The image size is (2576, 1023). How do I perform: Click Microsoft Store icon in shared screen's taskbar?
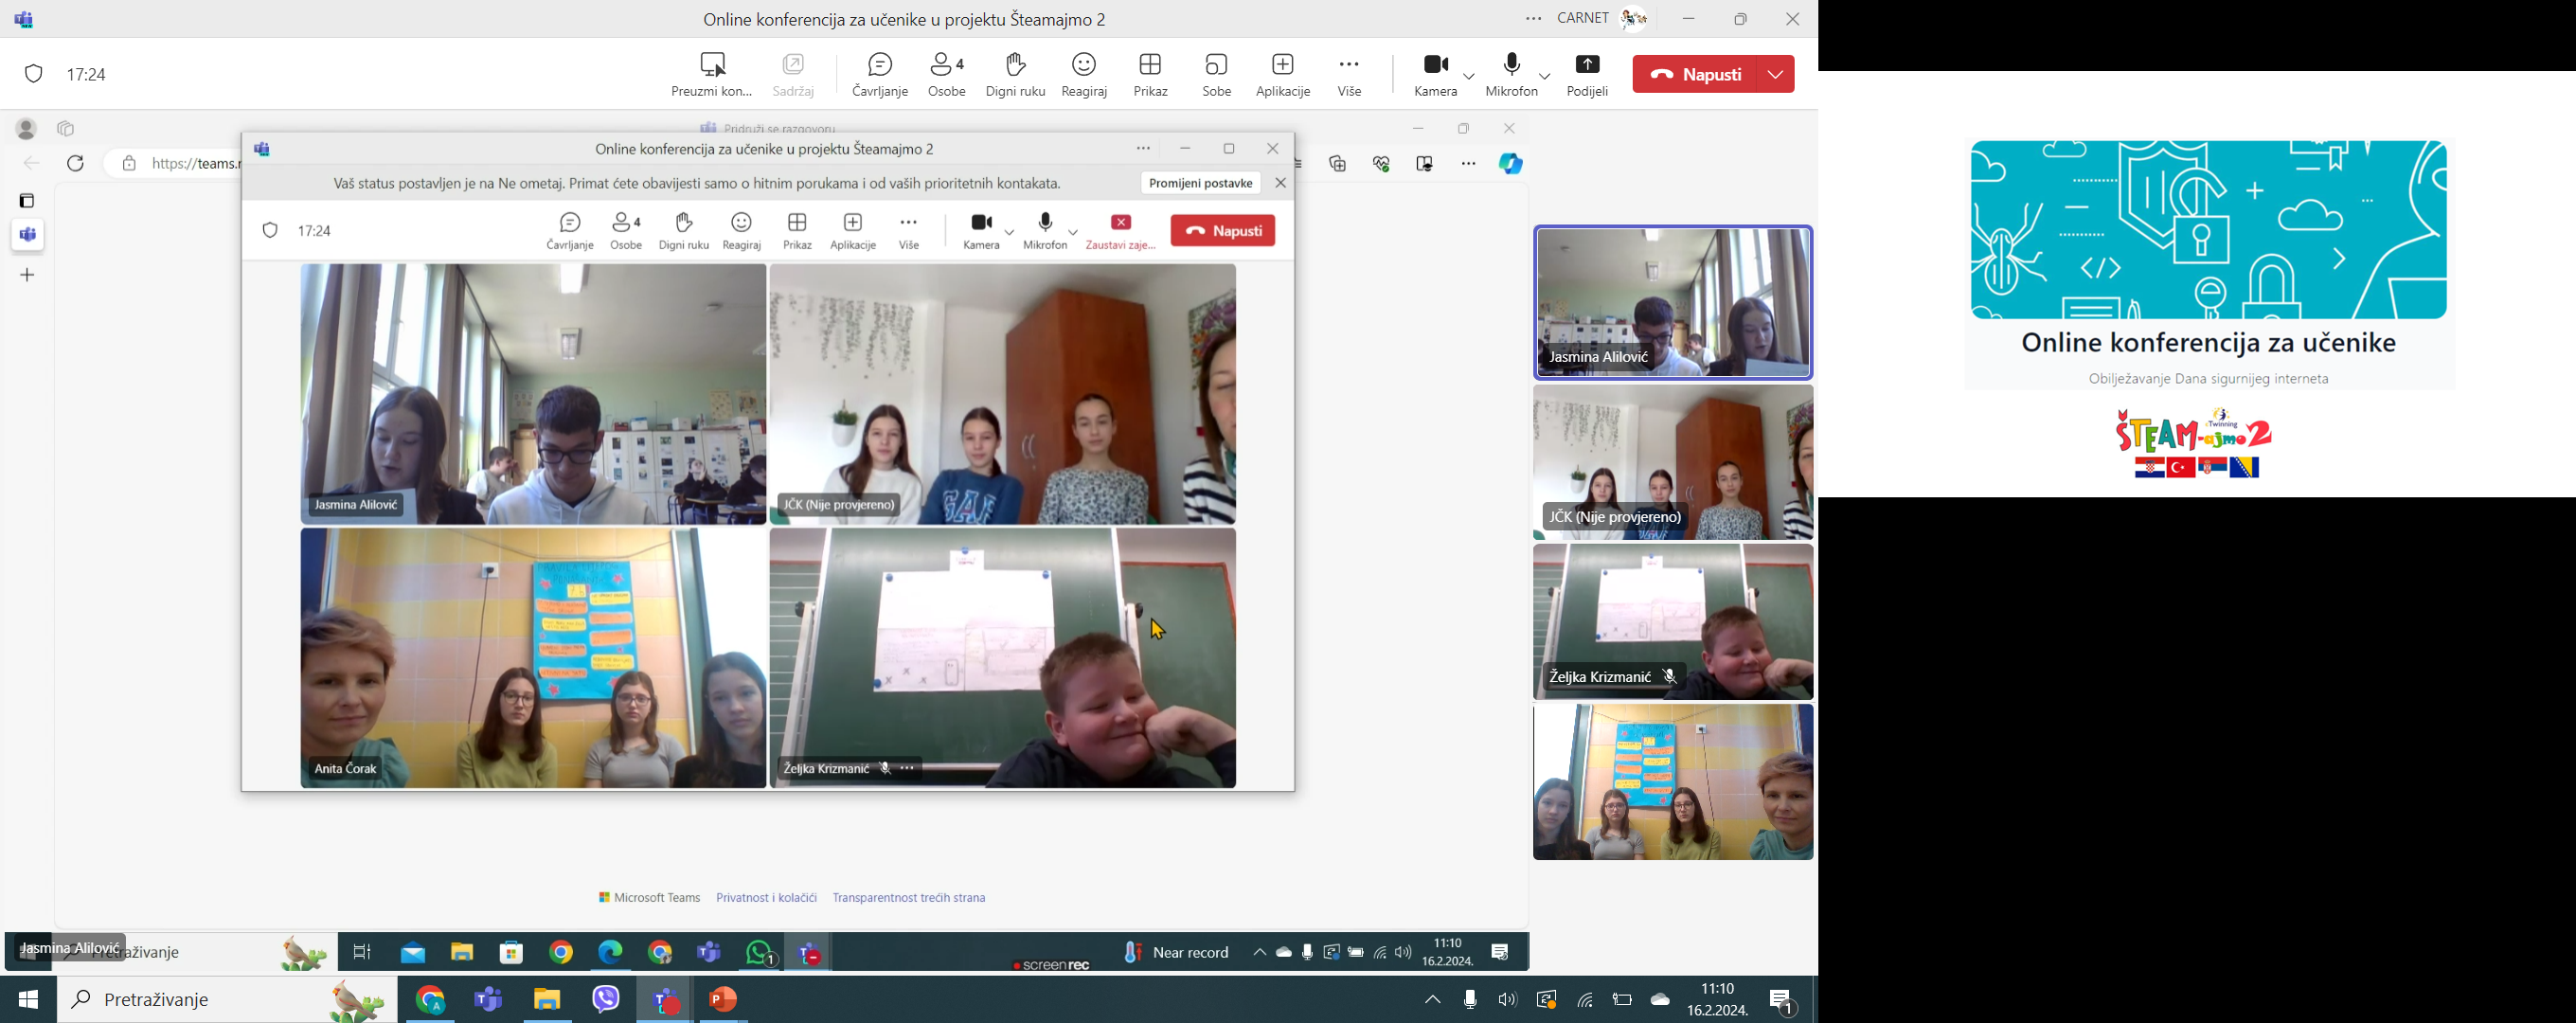point(512,953)
